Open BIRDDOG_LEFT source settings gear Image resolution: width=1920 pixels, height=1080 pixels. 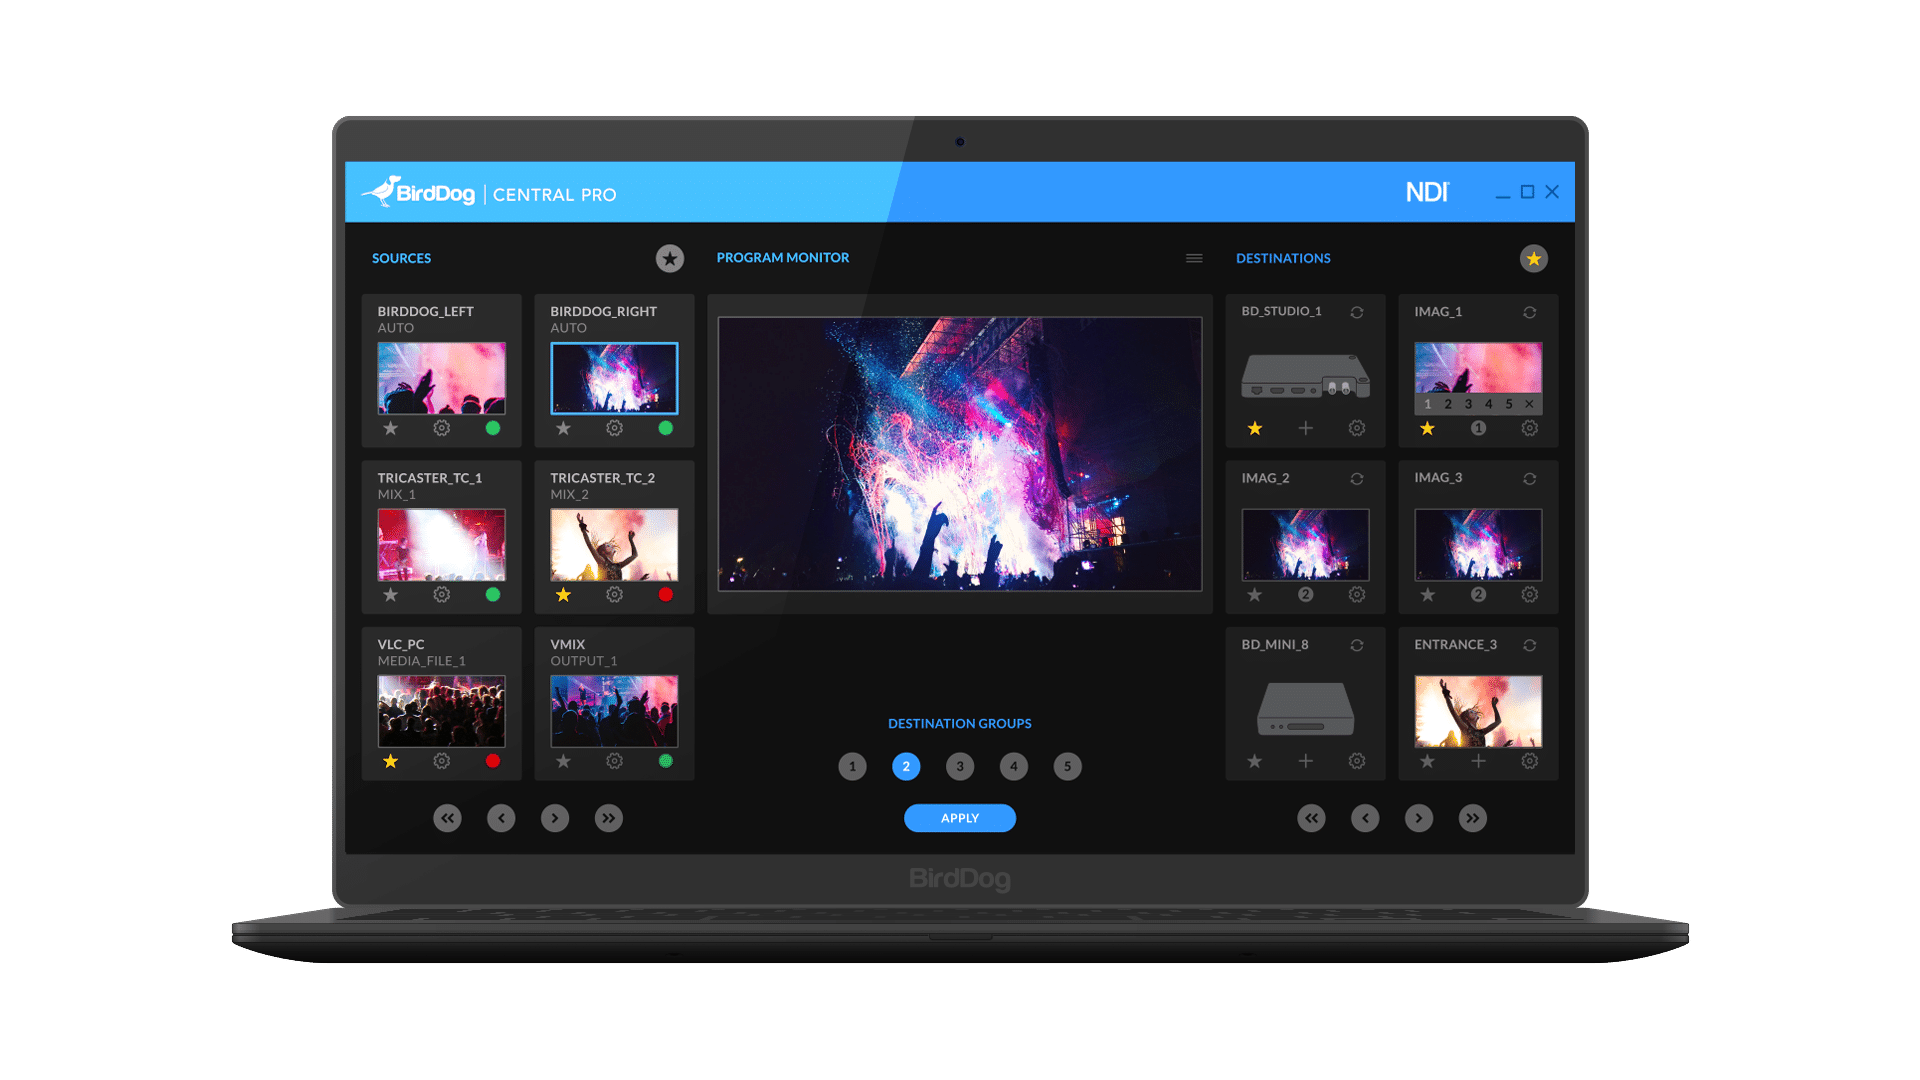442,428
